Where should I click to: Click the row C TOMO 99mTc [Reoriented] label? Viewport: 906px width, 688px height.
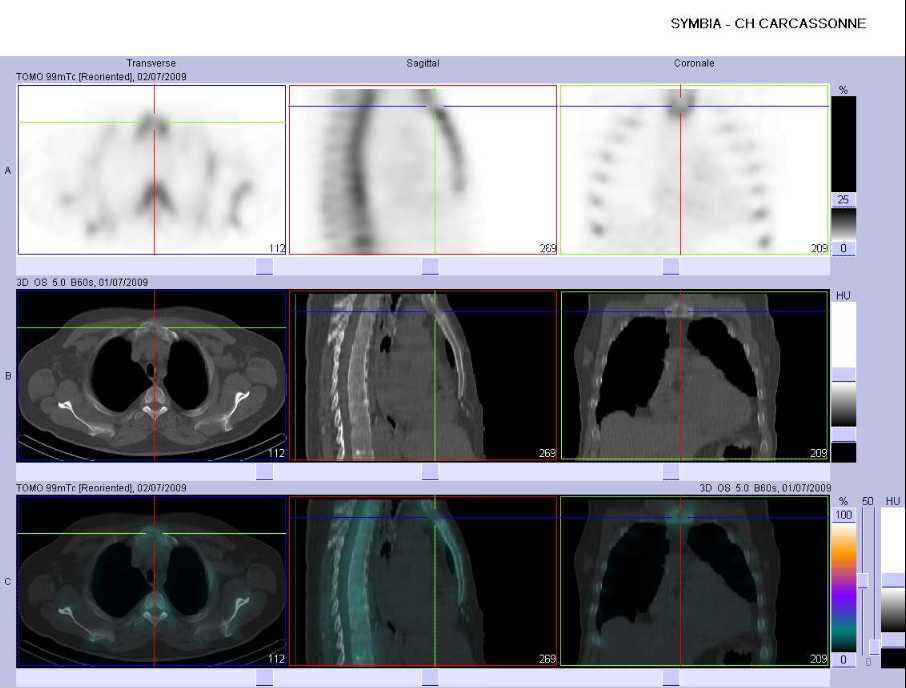pyautogui.click(x=101, y=488)
